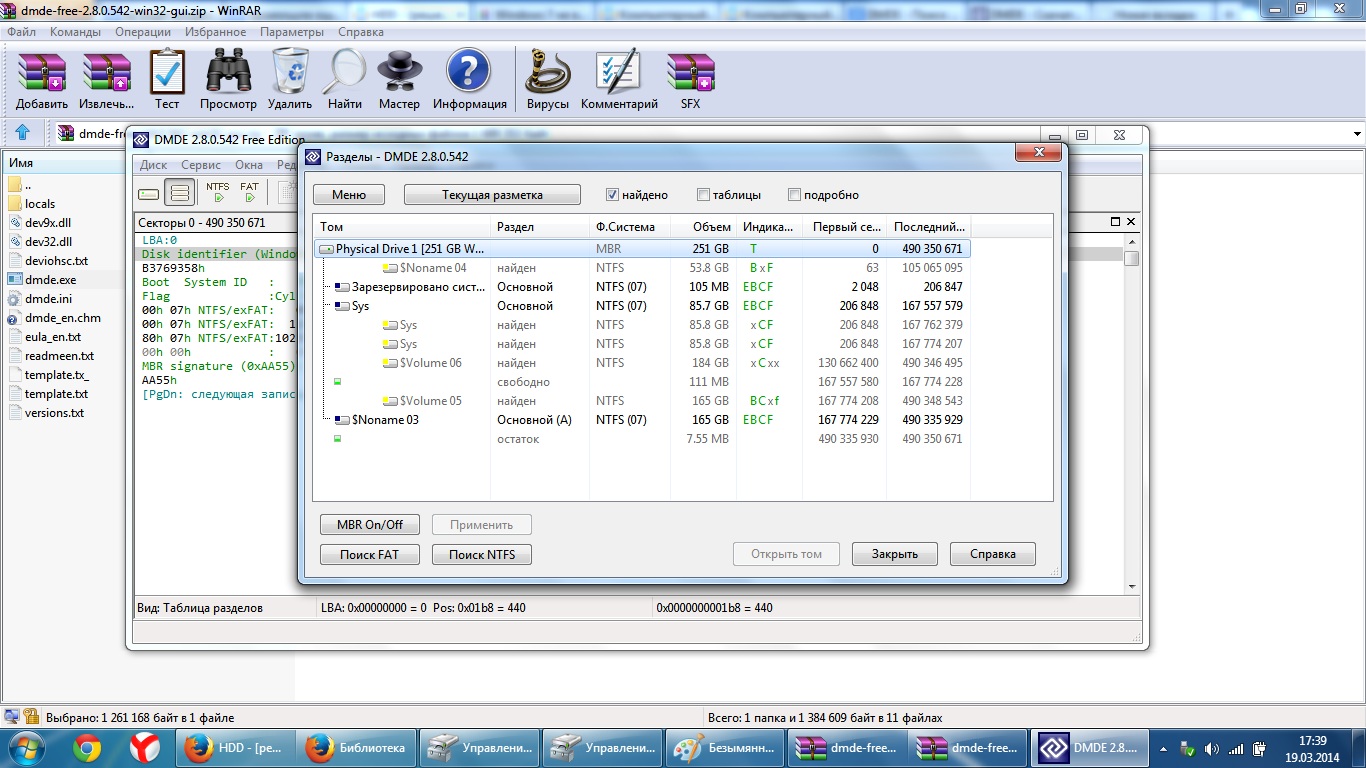This screenshot has height=768, width=1366.
Task: Enable the подробно checkbox
Action: click(794, 195)
